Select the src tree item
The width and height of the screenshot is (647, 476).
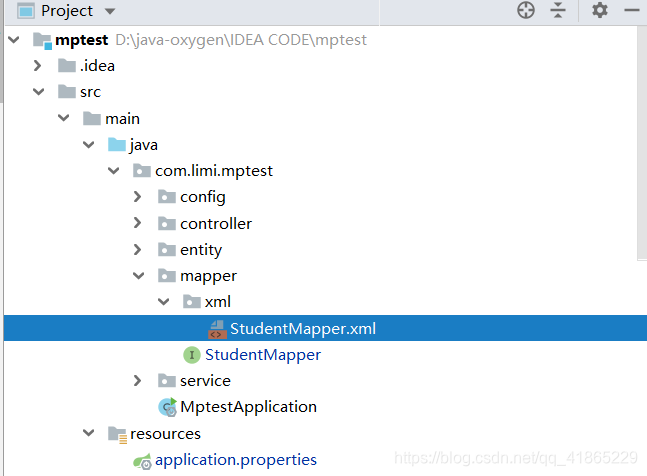click(x=90, y=92)
